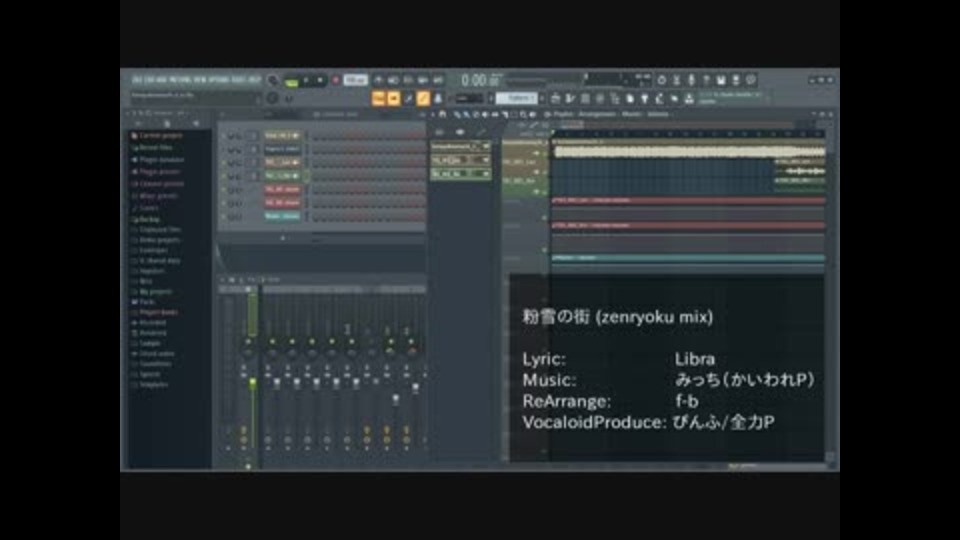Viewport: 960px width, 540px height.
Task: Click the view browser toolbar icon
Action: 614,99
